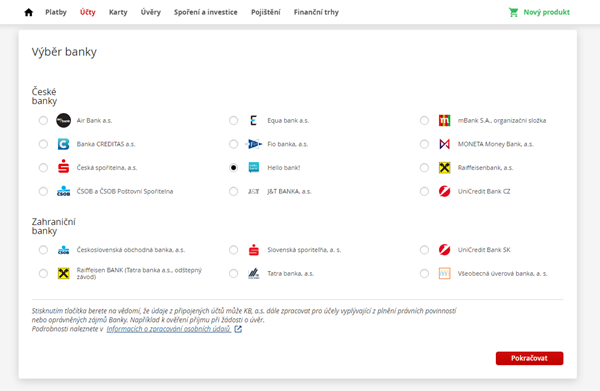Viewport: 600px width, 391px height.
Task: Select the MONETA Money Bank radio button
Action: 424,144
